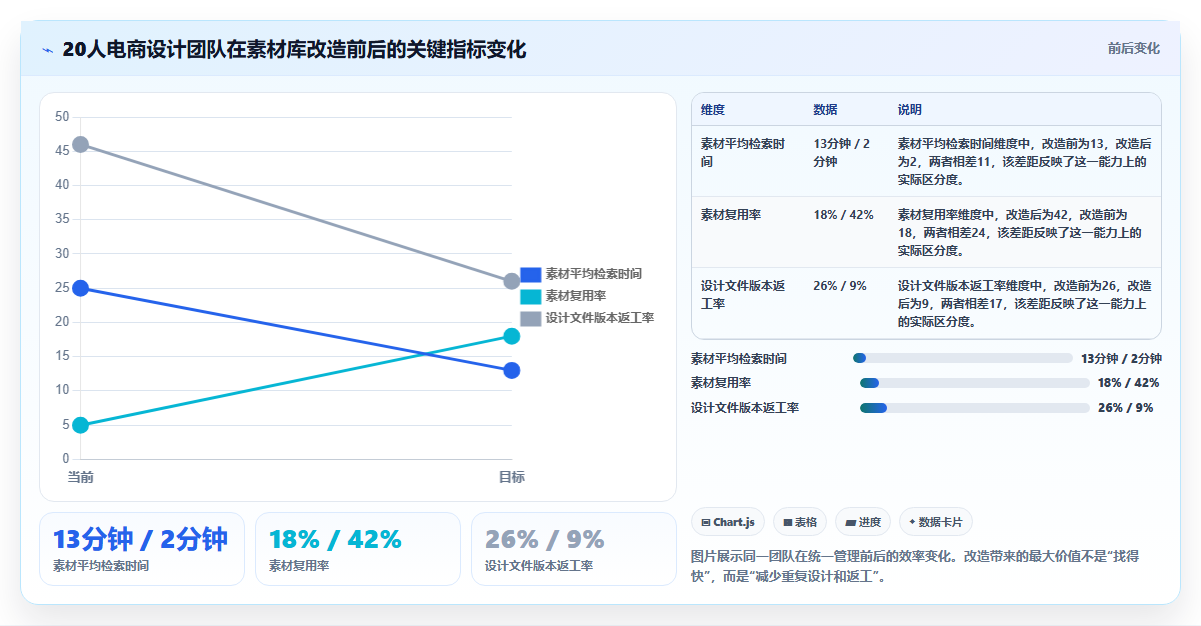Click the 维度 column header
Image resolution: width=1201 pixels, height=626 pixels.
(x=713, y=110)
